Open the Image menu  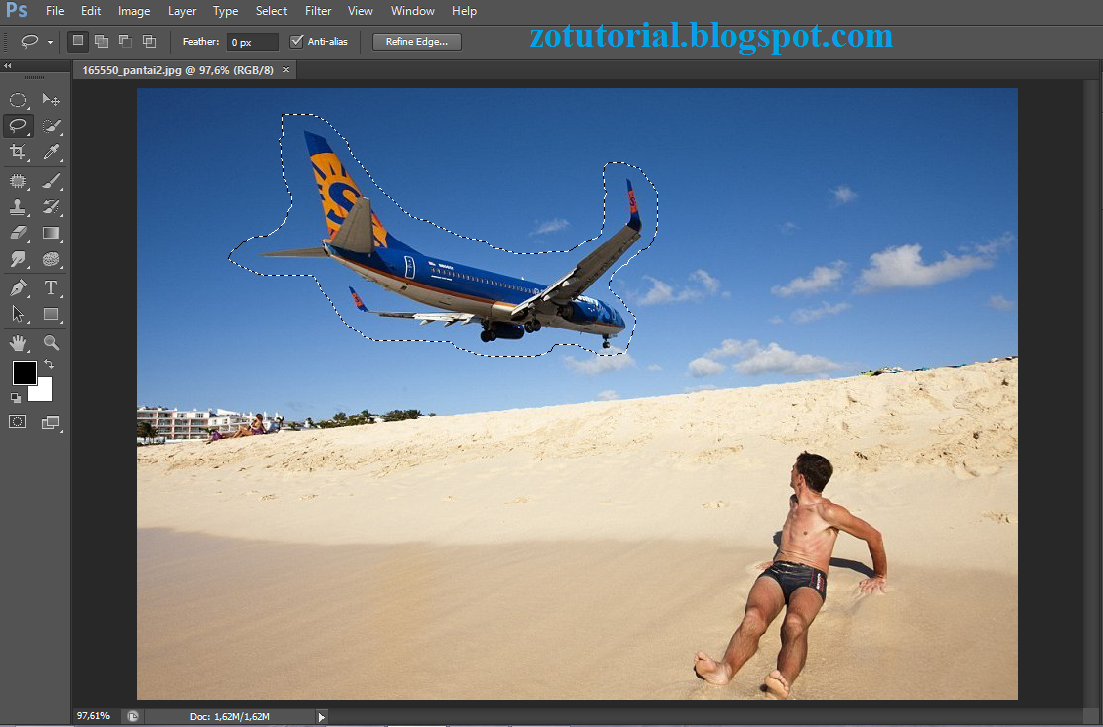click(x=134, y=11)
